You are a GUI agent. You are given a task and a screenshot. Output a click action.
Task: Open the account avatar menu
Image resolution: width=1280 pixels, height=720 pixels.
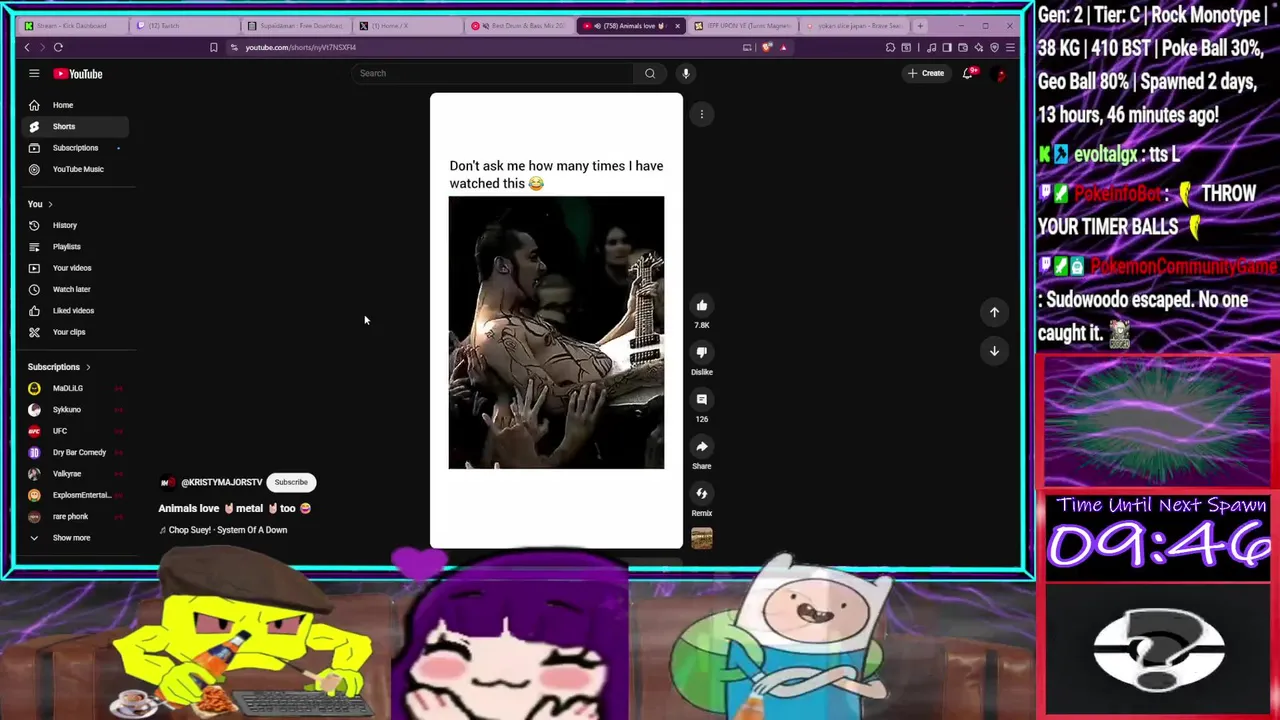click(1000, 73)
